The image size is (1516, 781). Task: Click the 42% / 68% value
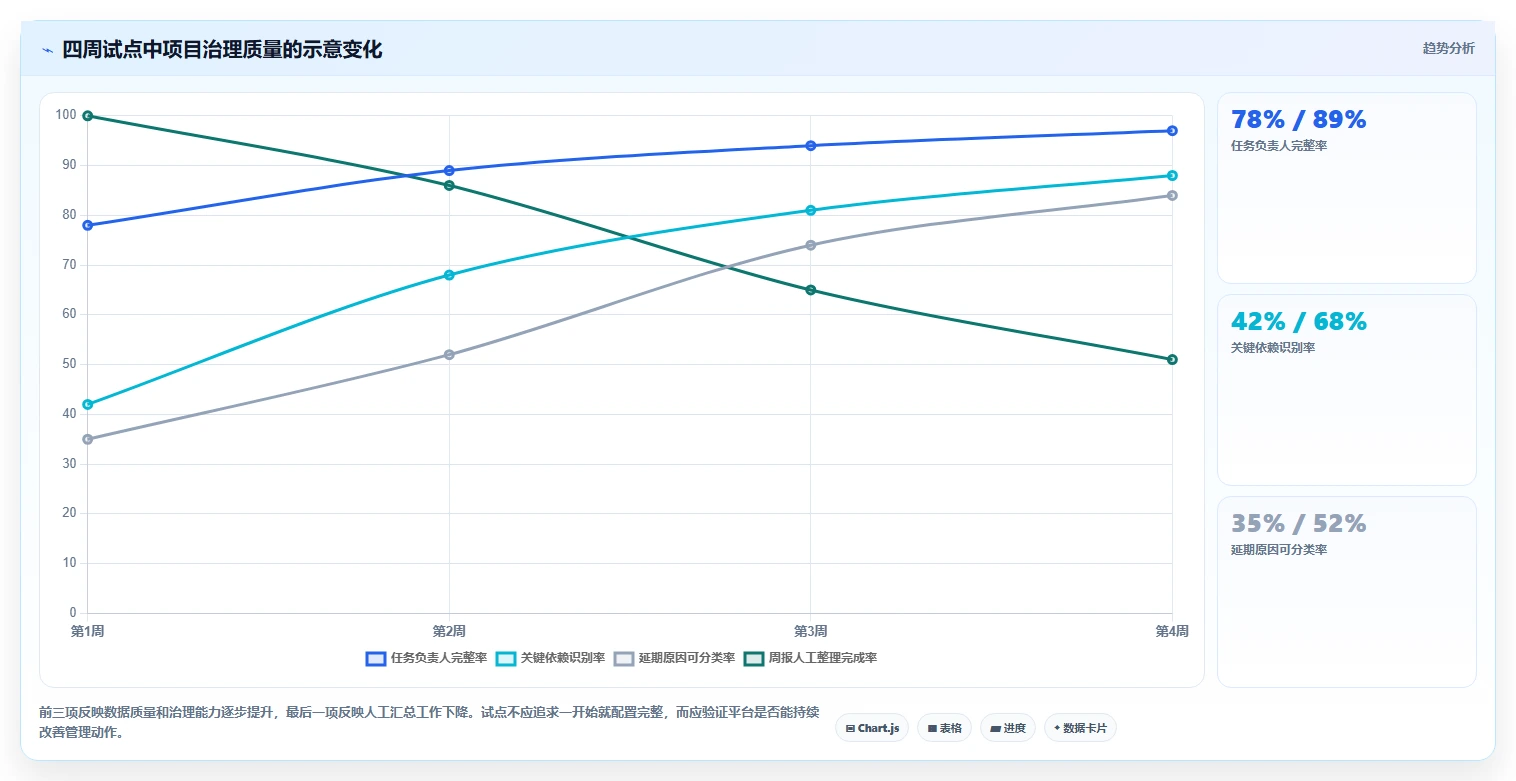point(1298,322)
